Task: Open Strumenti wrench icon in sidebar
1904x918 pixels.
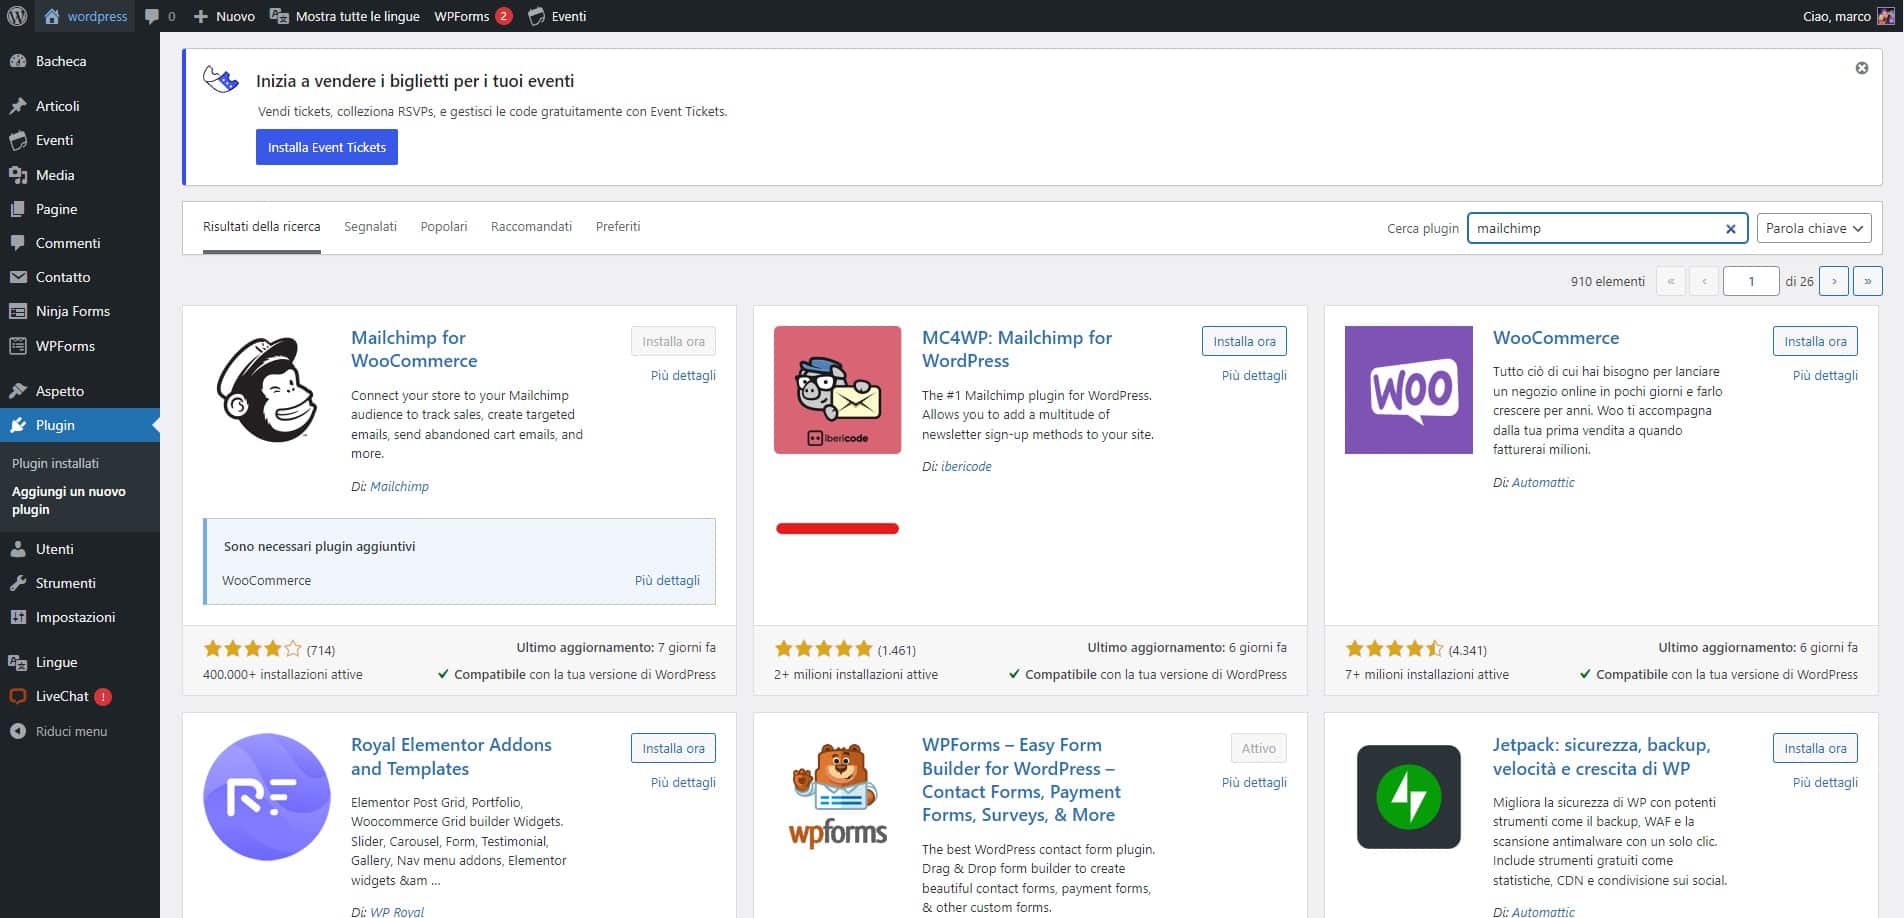Action: point(18,583)
